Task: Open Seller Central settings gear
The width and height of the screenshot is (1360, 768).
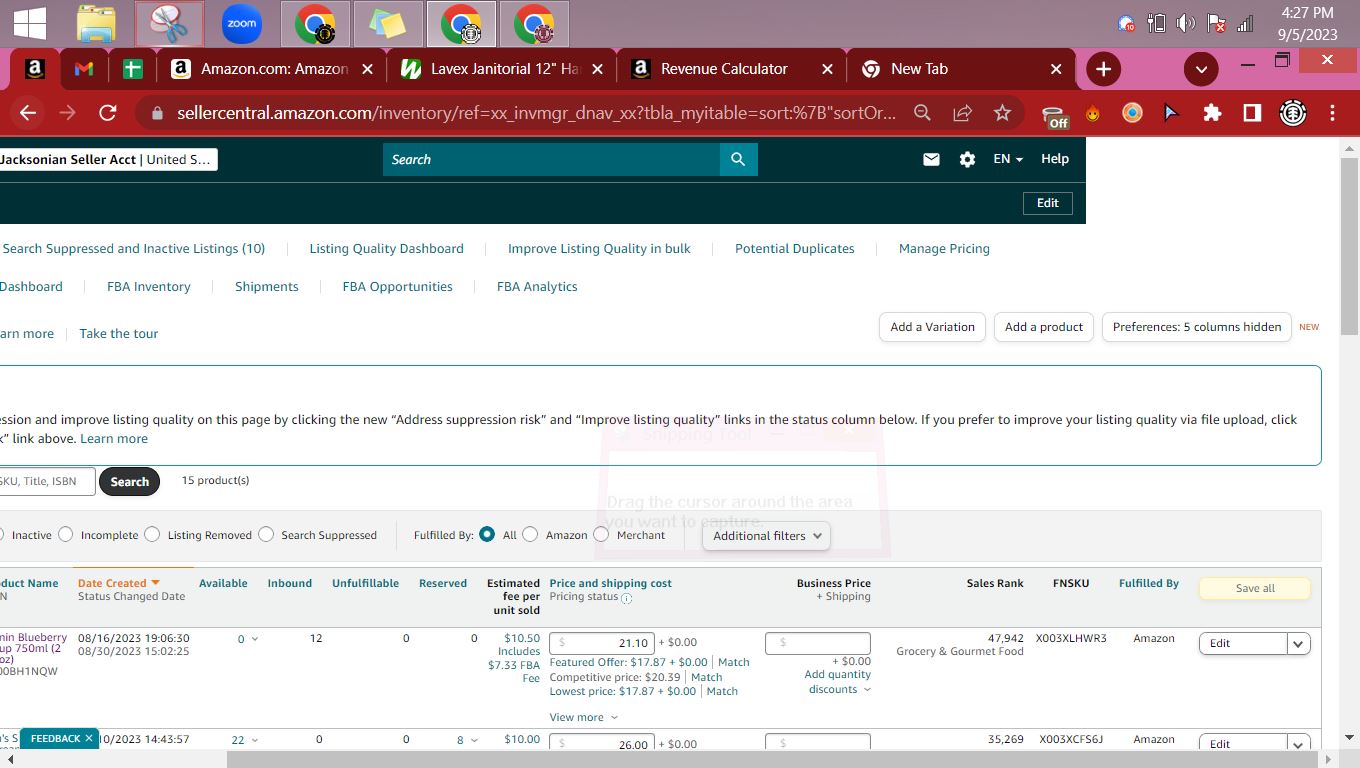Action: 967,159
